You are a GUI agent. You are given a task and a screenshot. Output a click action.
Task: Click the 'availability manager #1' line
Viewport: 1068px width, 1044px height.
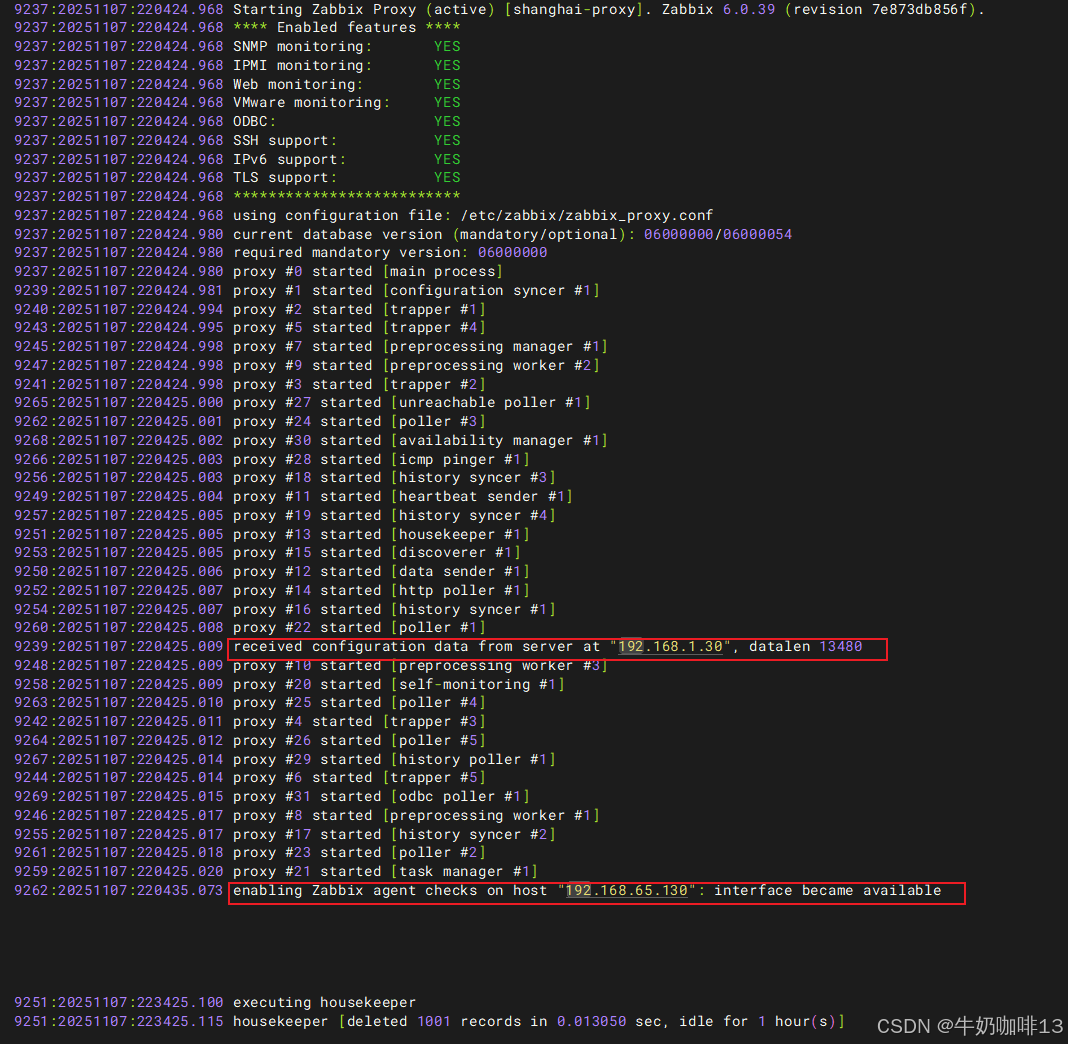pyautogui.click(x=311, y=441)
